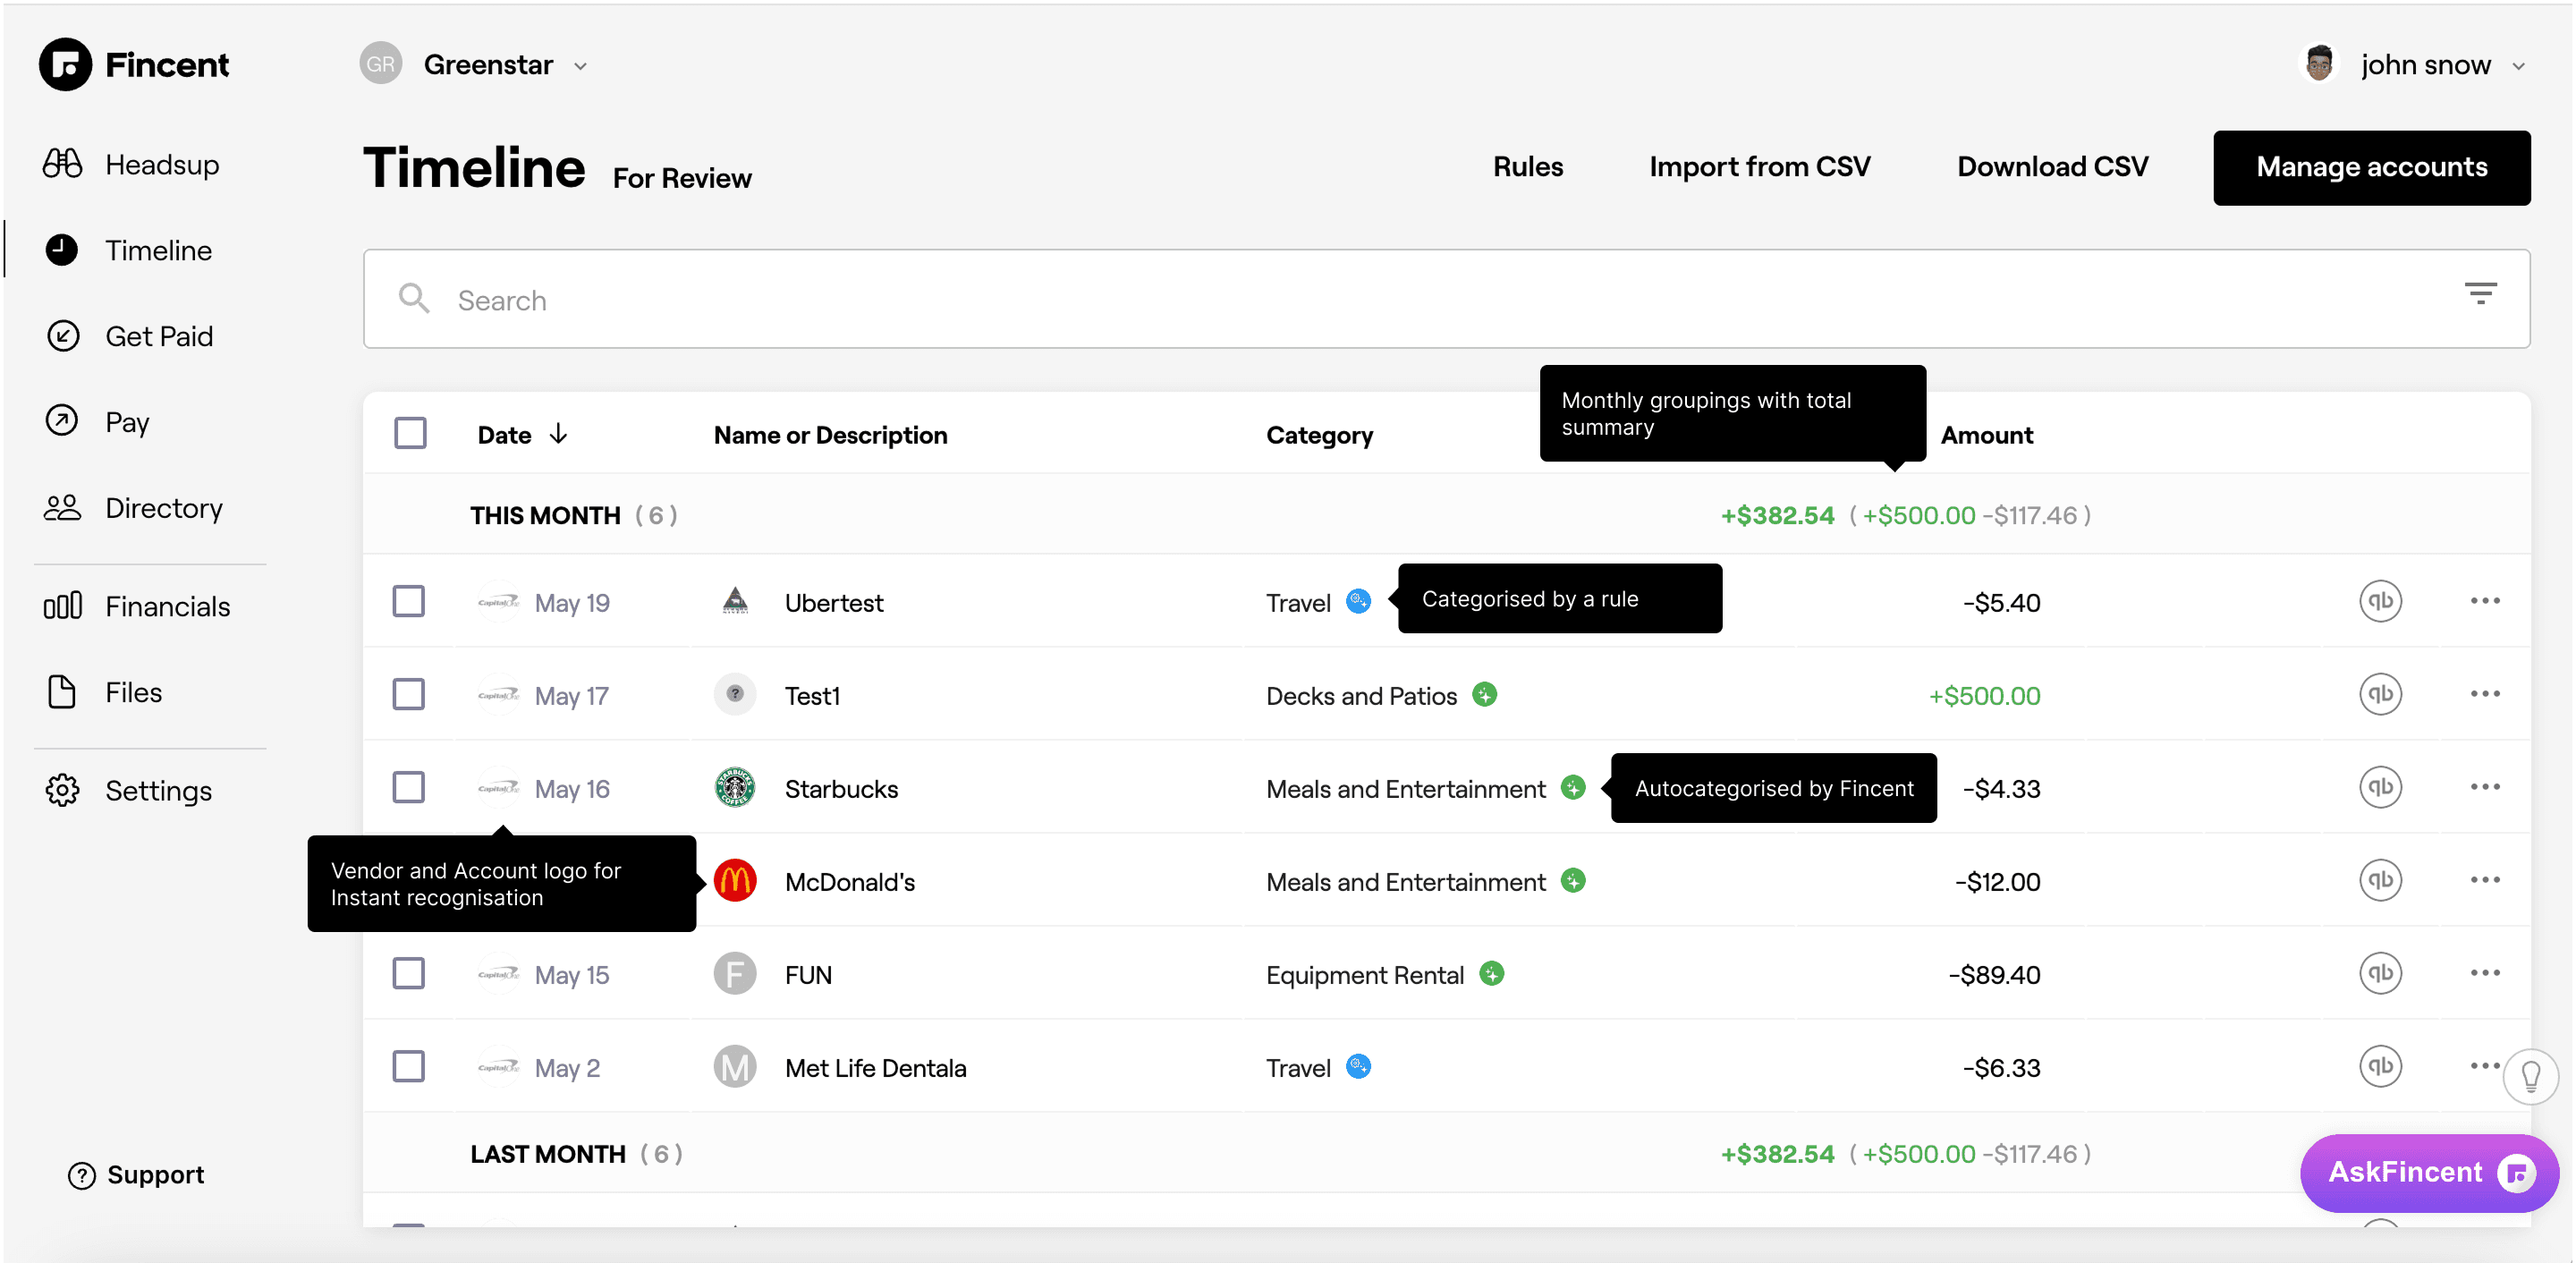2576x1263 pixels.
Task: Expand the Greenstar company dropdown
Action: click(580, 67)
